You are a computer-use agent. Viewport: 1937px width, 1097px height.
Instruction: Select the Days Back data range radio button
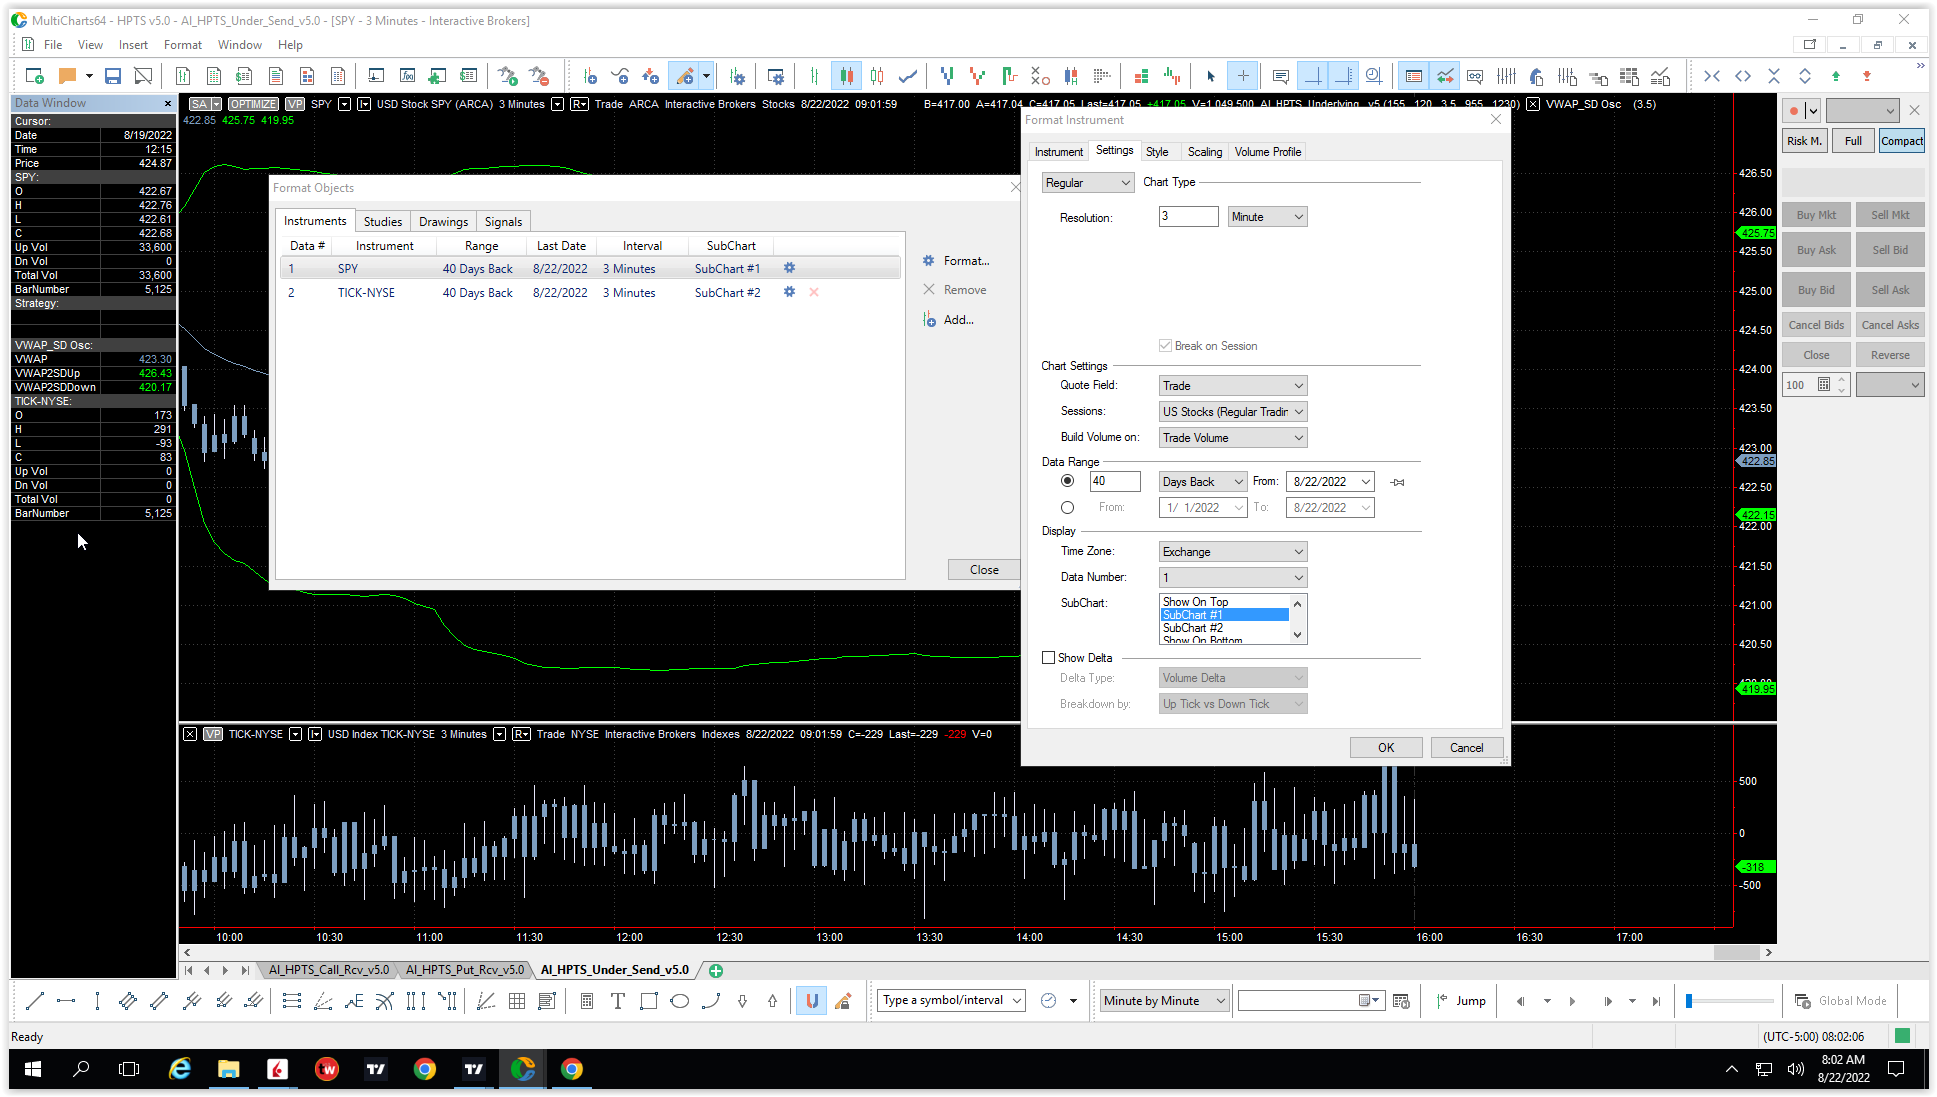pos(1068,481)
